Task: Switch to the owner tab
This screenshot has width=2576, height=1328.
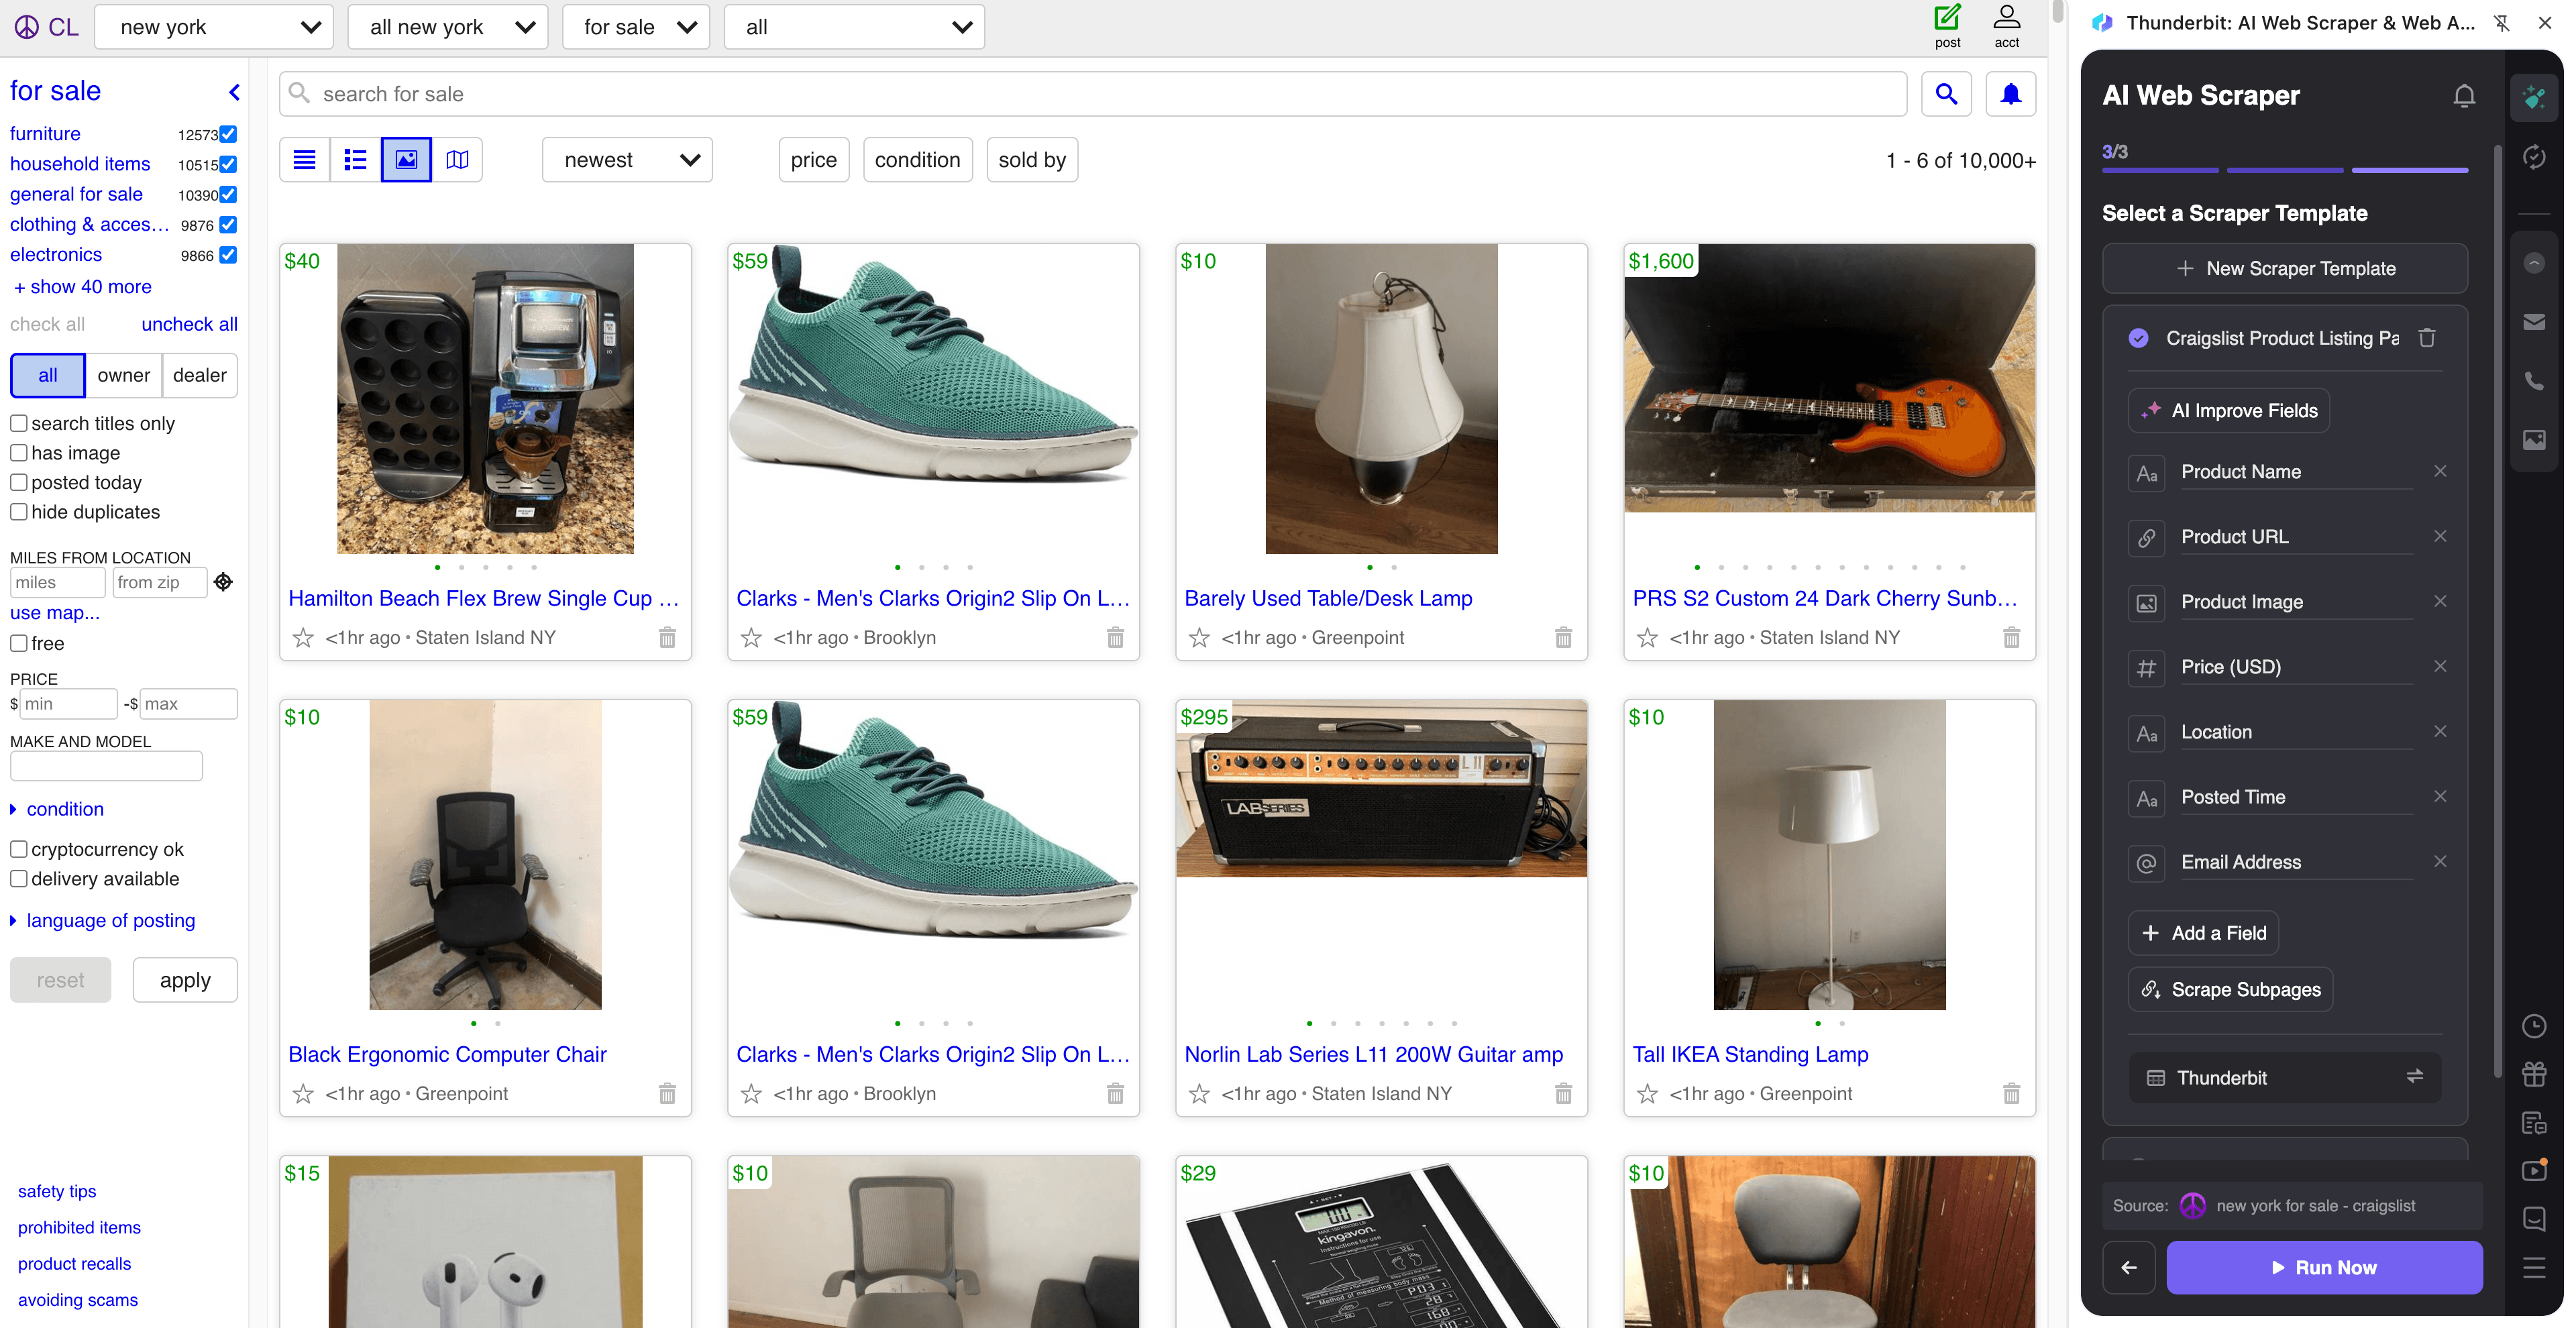Action: tap(123, 375)
